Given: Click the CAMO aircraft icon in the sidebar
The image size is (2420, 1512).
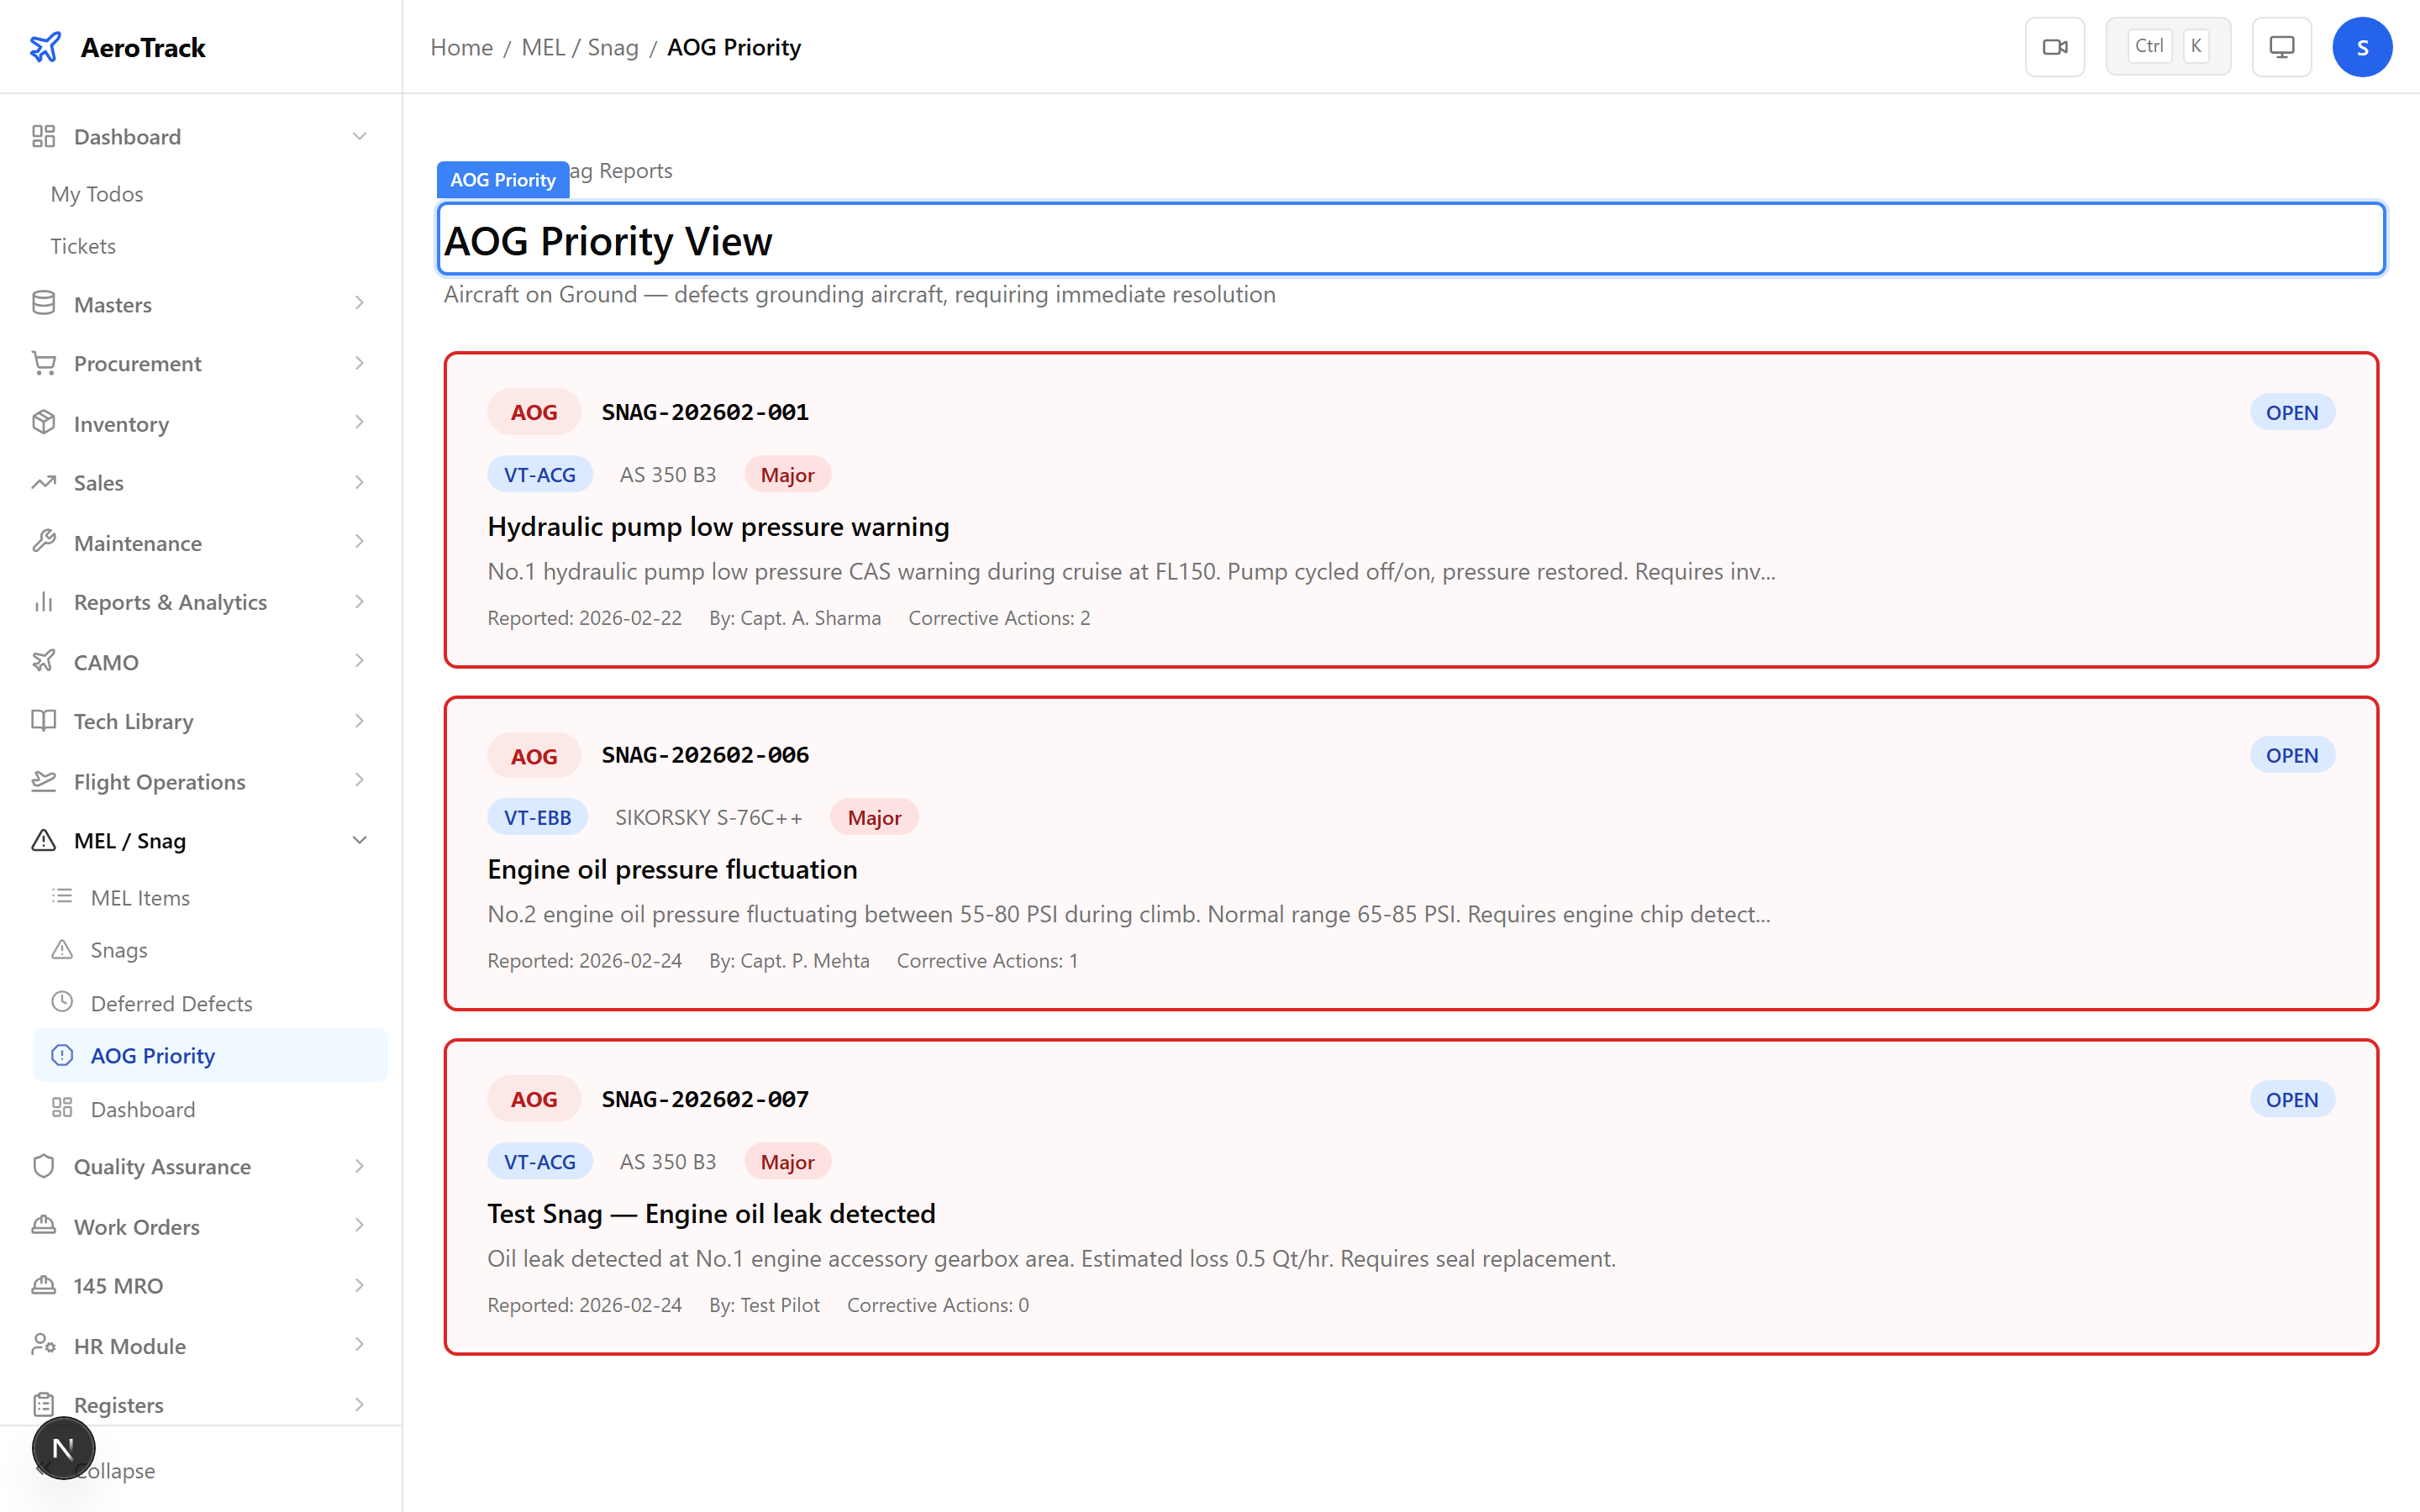Looking at the screenshot, I should click(44, 661).
